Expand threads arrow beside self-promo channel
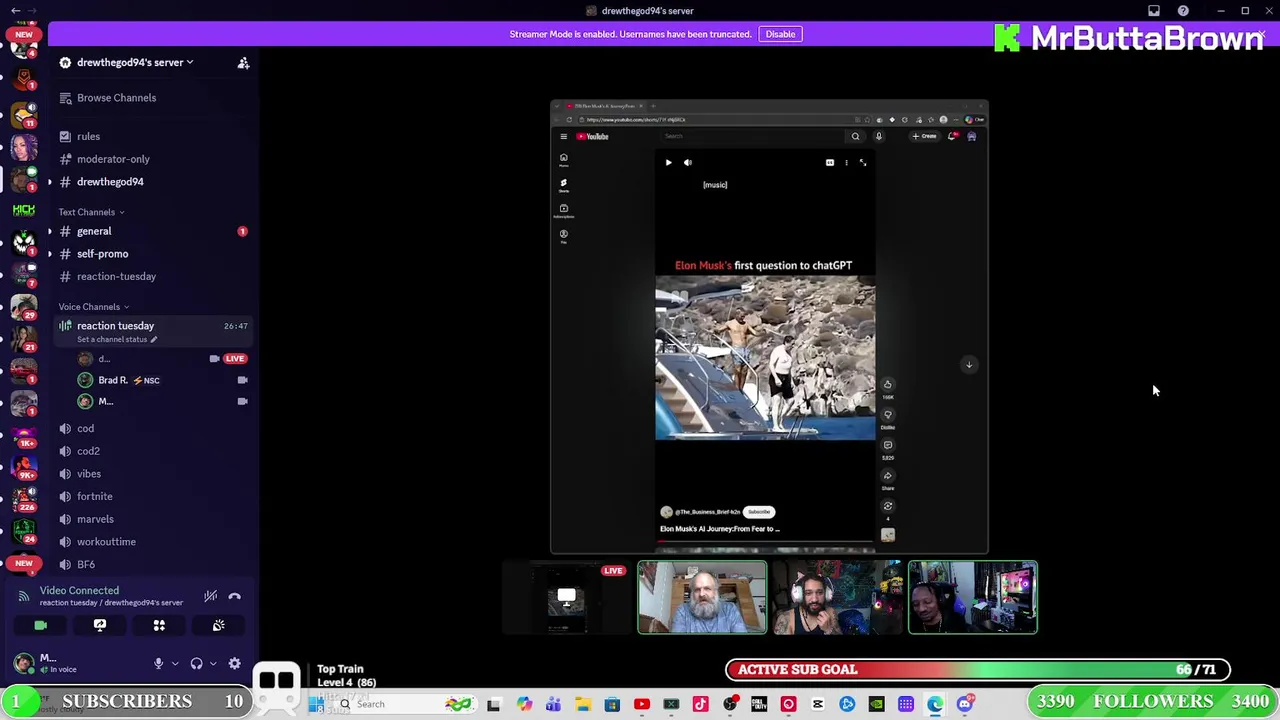 tap(49, 254)
